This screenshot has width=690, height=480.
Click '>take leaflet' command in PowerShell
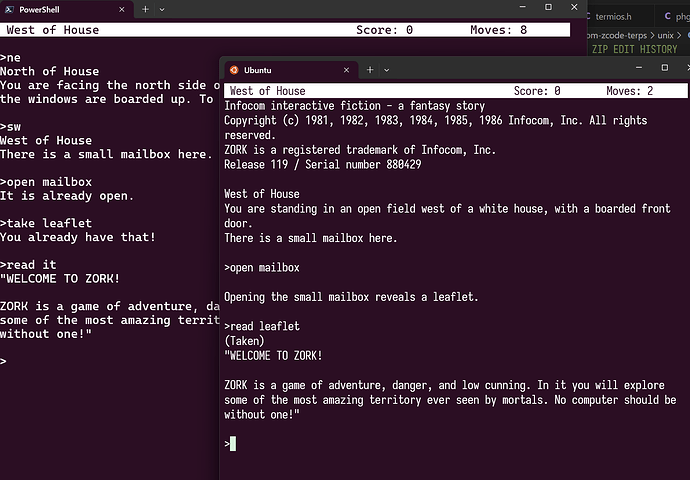tap(46, 223)
